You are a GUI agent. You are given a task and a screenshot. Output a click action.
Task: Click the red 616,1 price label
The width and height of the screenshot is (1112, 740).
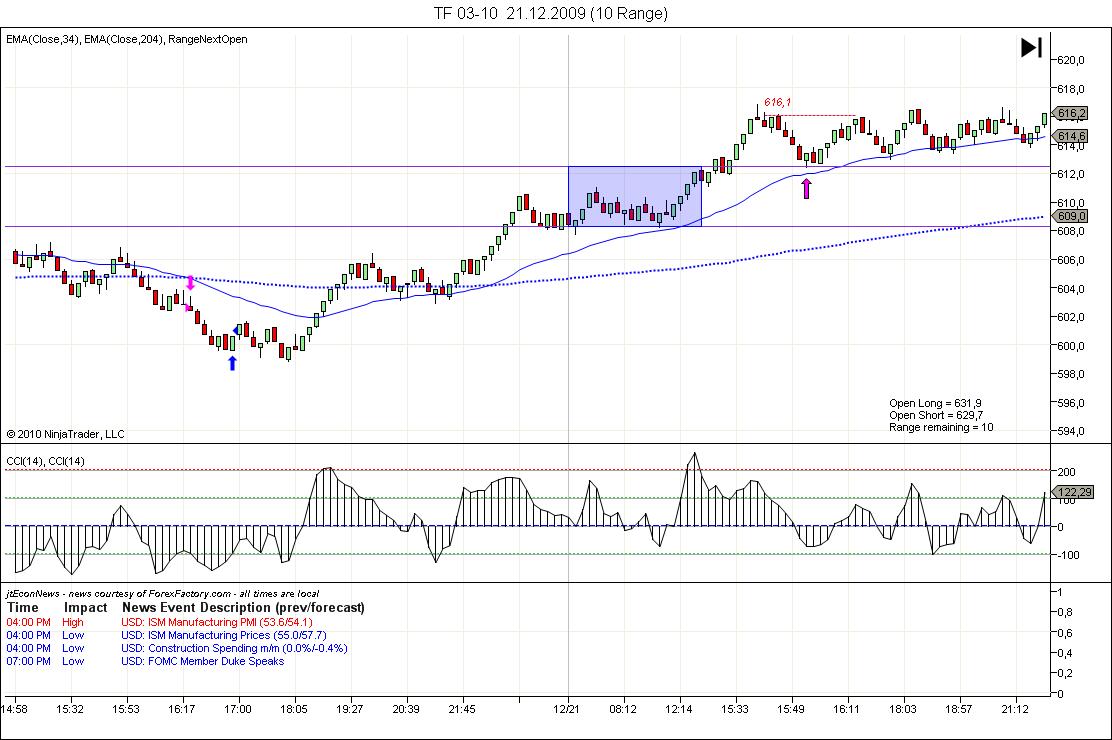(x=777, y=102)
